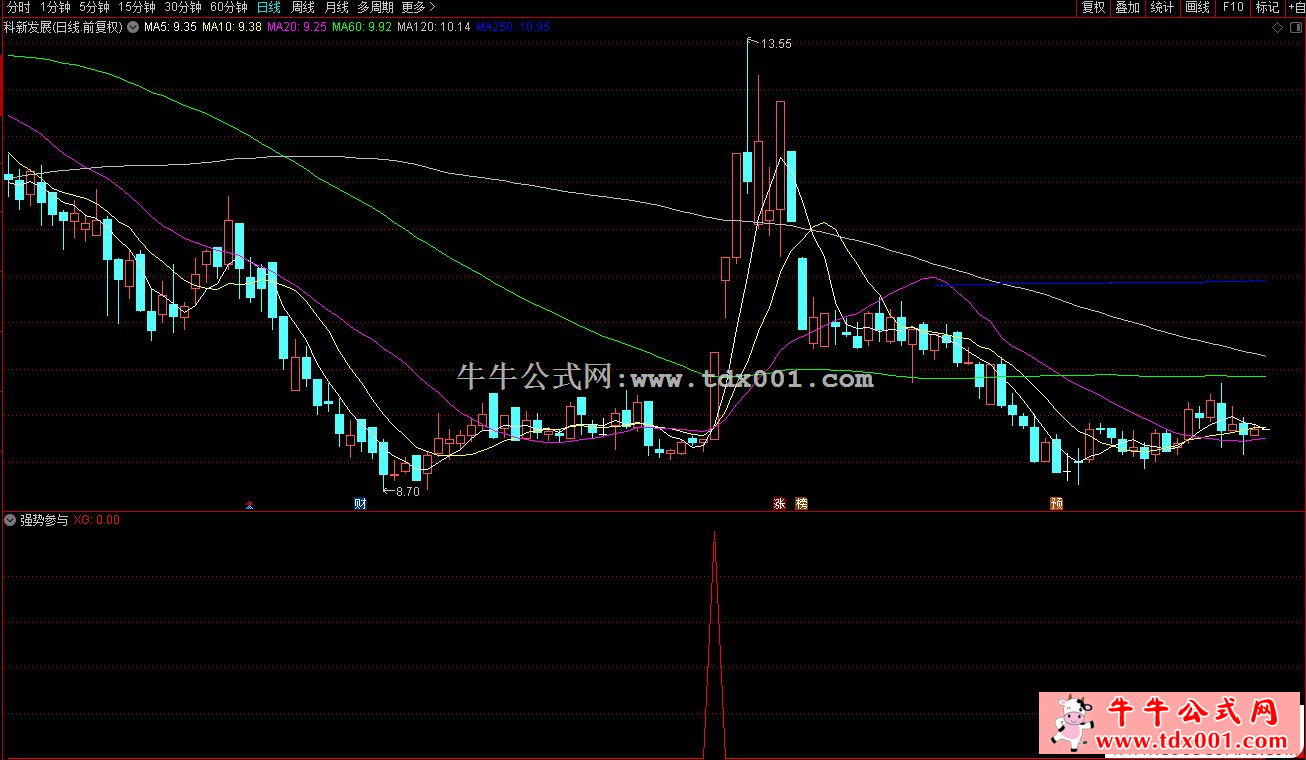Image resolution: width=1306 pixels, height=760 pixels.
Task: Switch to 周线 weekly chart
Action: pos(303,7)
